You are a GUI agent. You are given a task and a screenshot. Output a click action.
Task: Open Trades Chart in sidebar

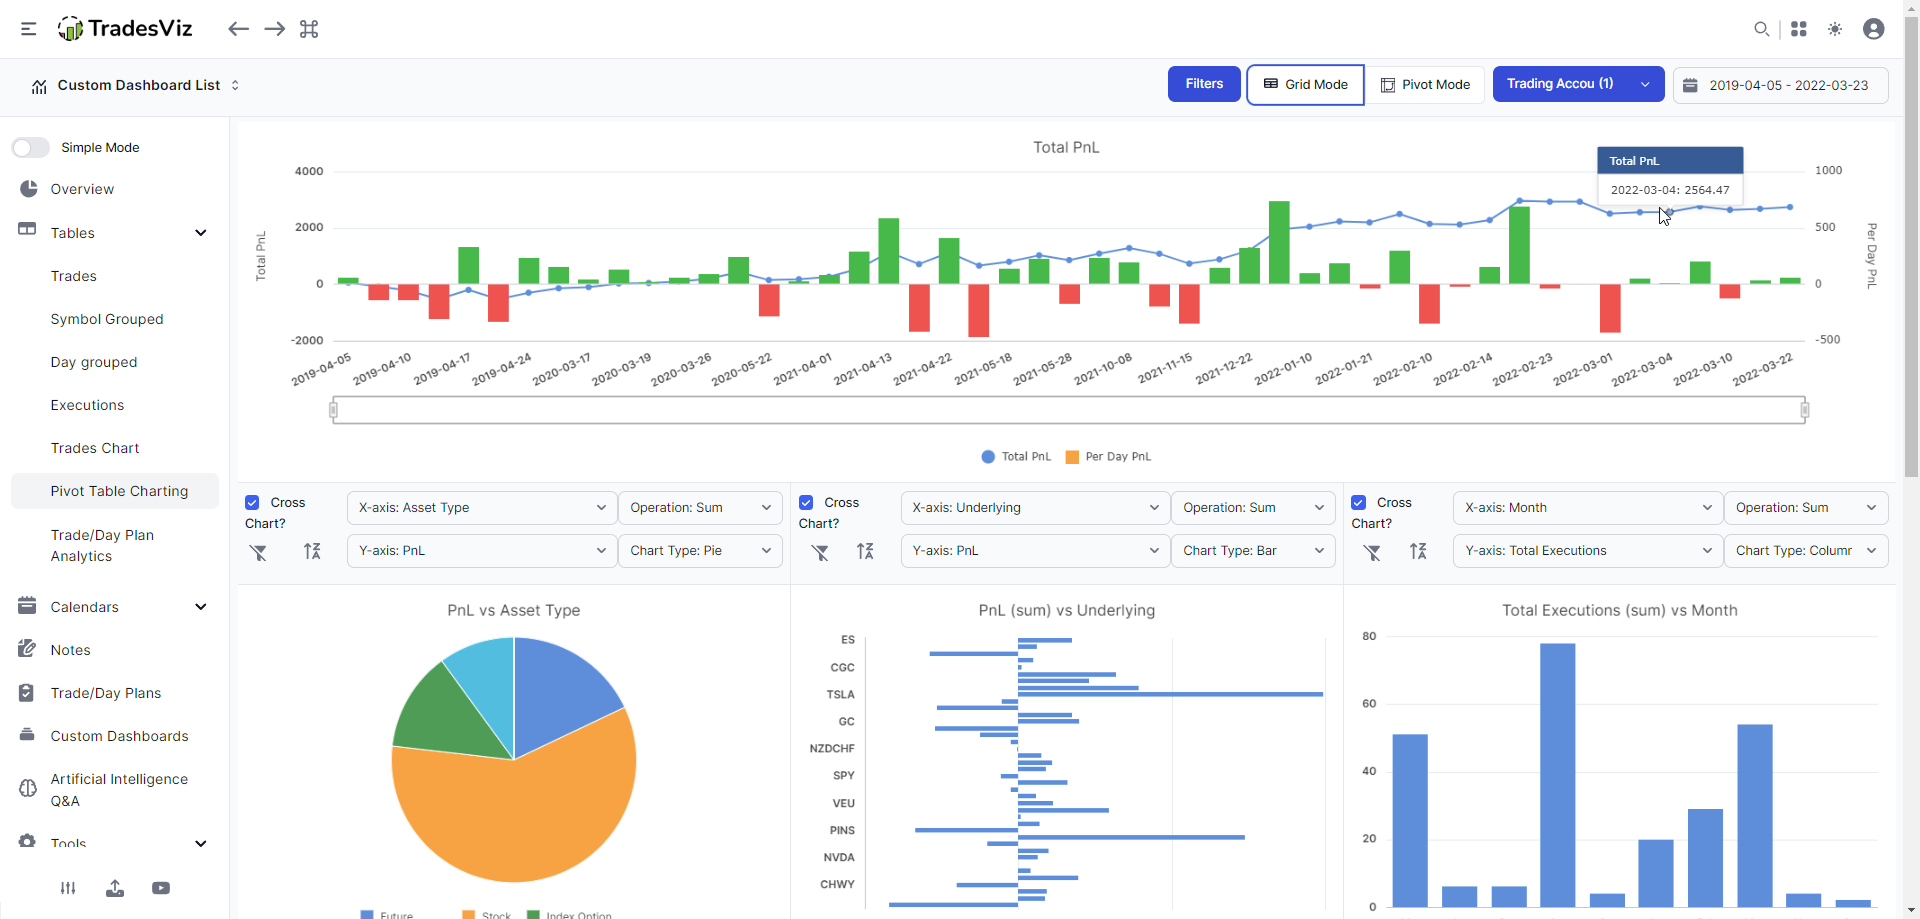pos(95,448)
